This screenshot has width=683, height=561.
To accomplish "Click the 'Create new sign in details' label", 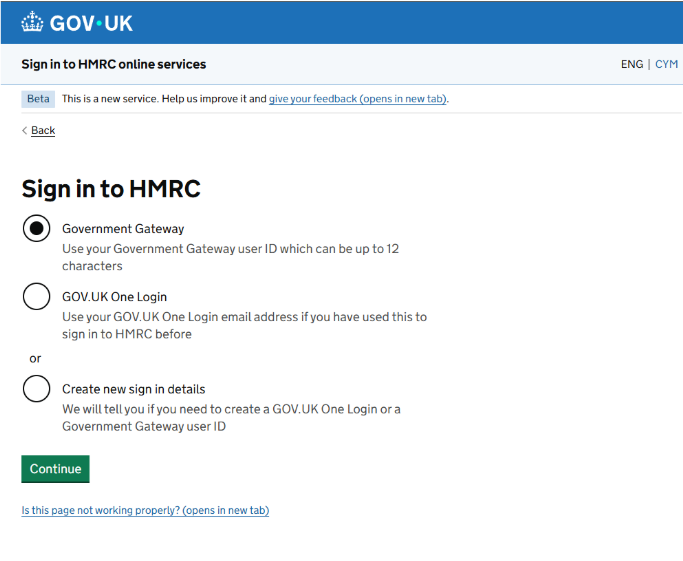I will coord(134,389).
